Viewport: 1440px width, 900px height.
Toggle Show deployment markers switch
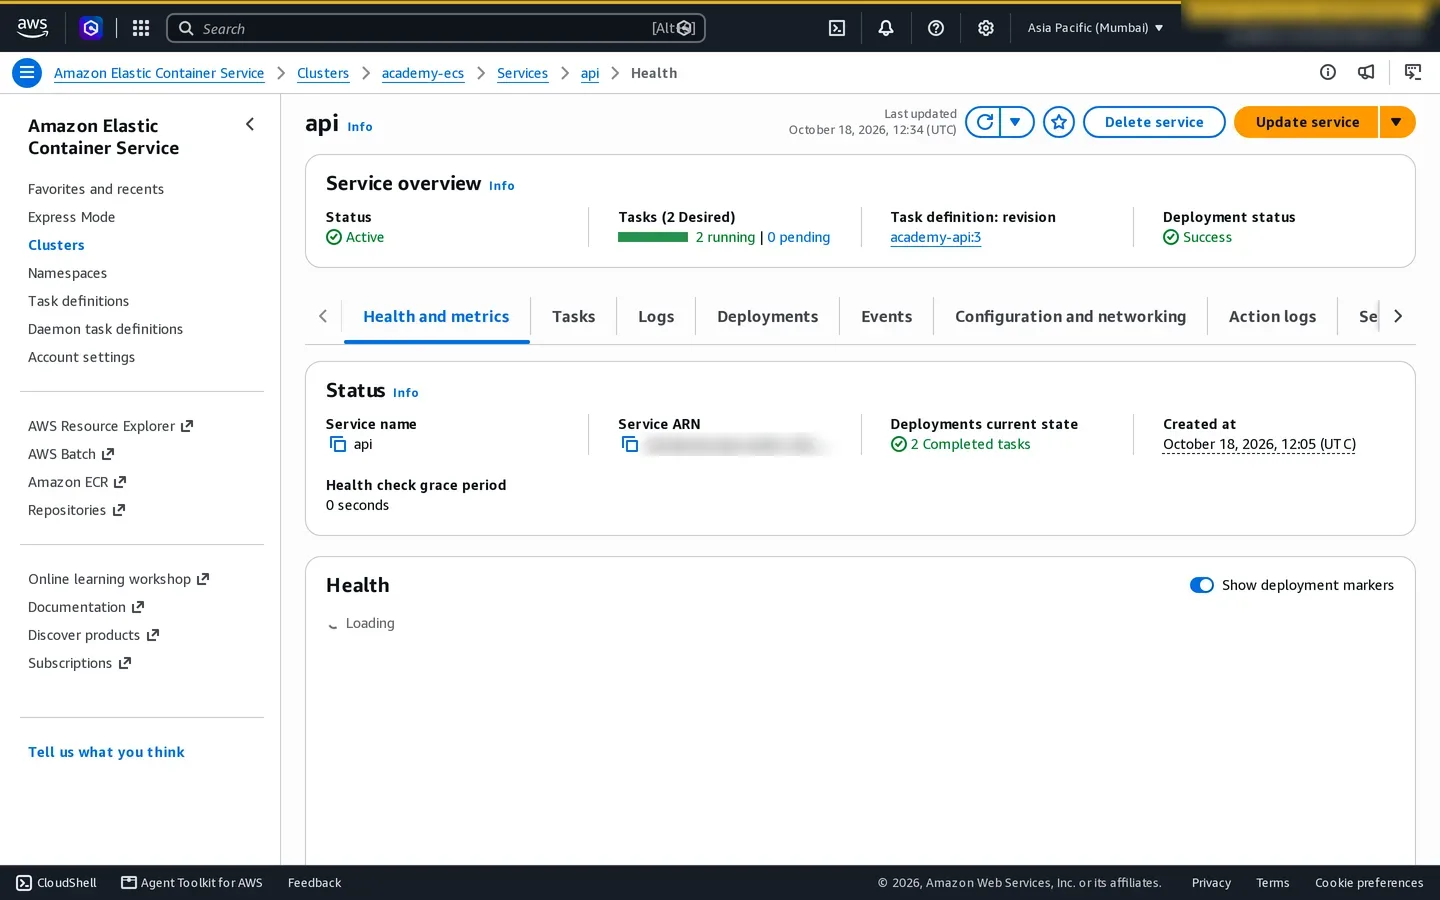click(x=1202, y=585)
